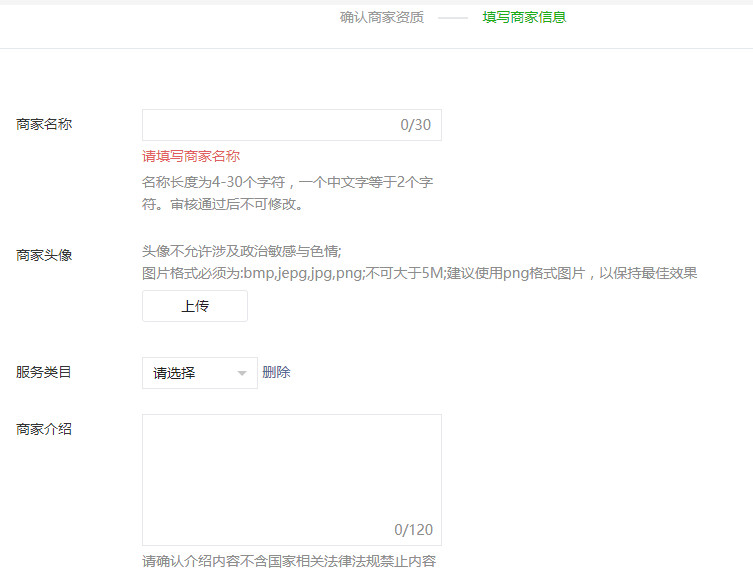Click the red 请填写商家名称 error message

(191, 156)
